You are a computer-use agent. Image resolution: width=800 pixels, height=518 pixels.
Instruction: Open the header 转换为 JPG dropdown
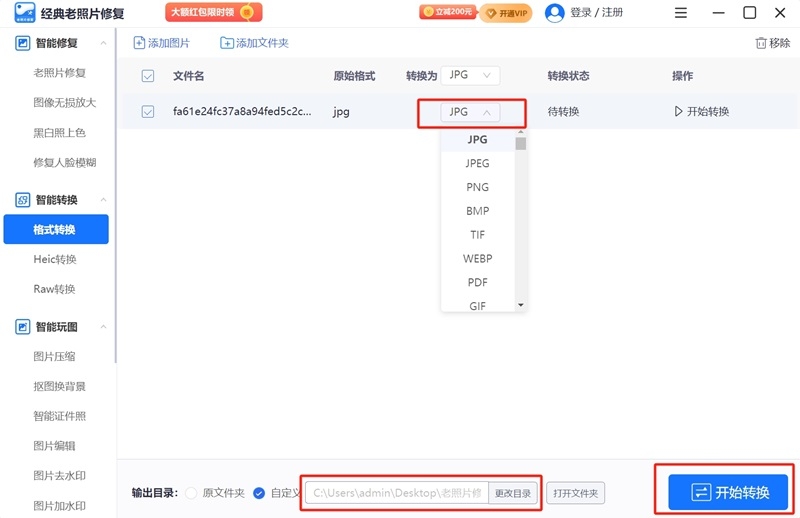click(x=470, y=76)
